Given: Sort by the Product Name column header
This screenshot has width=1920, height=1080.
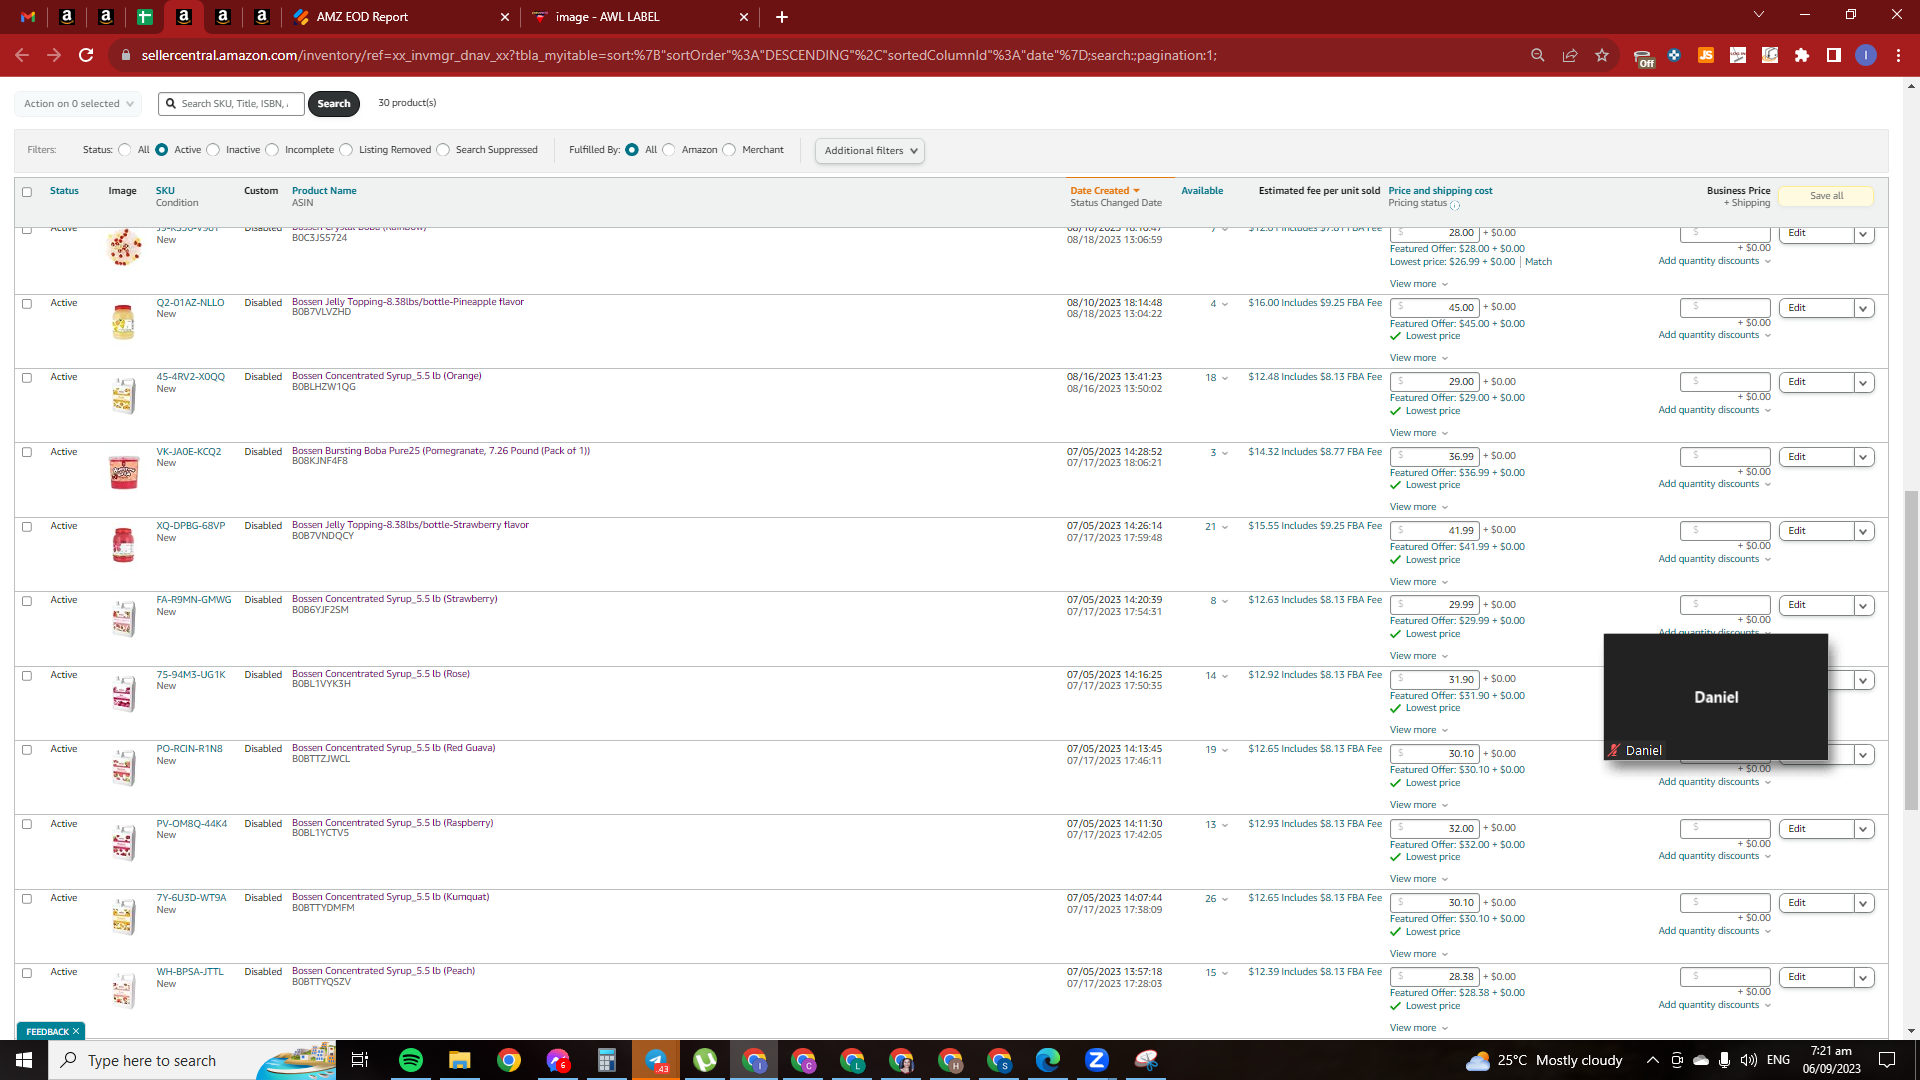Looking at the screenshot, I should pos(324,191).
